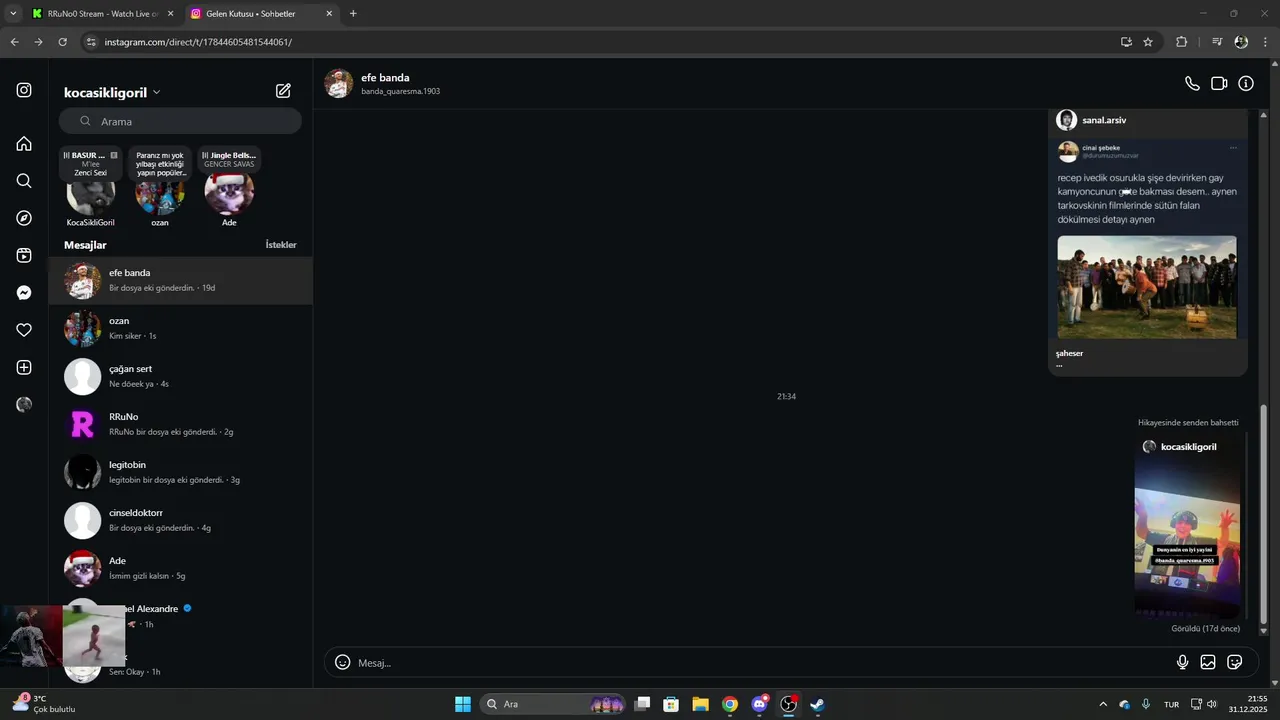
Task: Bookmark this page star icon
Action: 1148,42
